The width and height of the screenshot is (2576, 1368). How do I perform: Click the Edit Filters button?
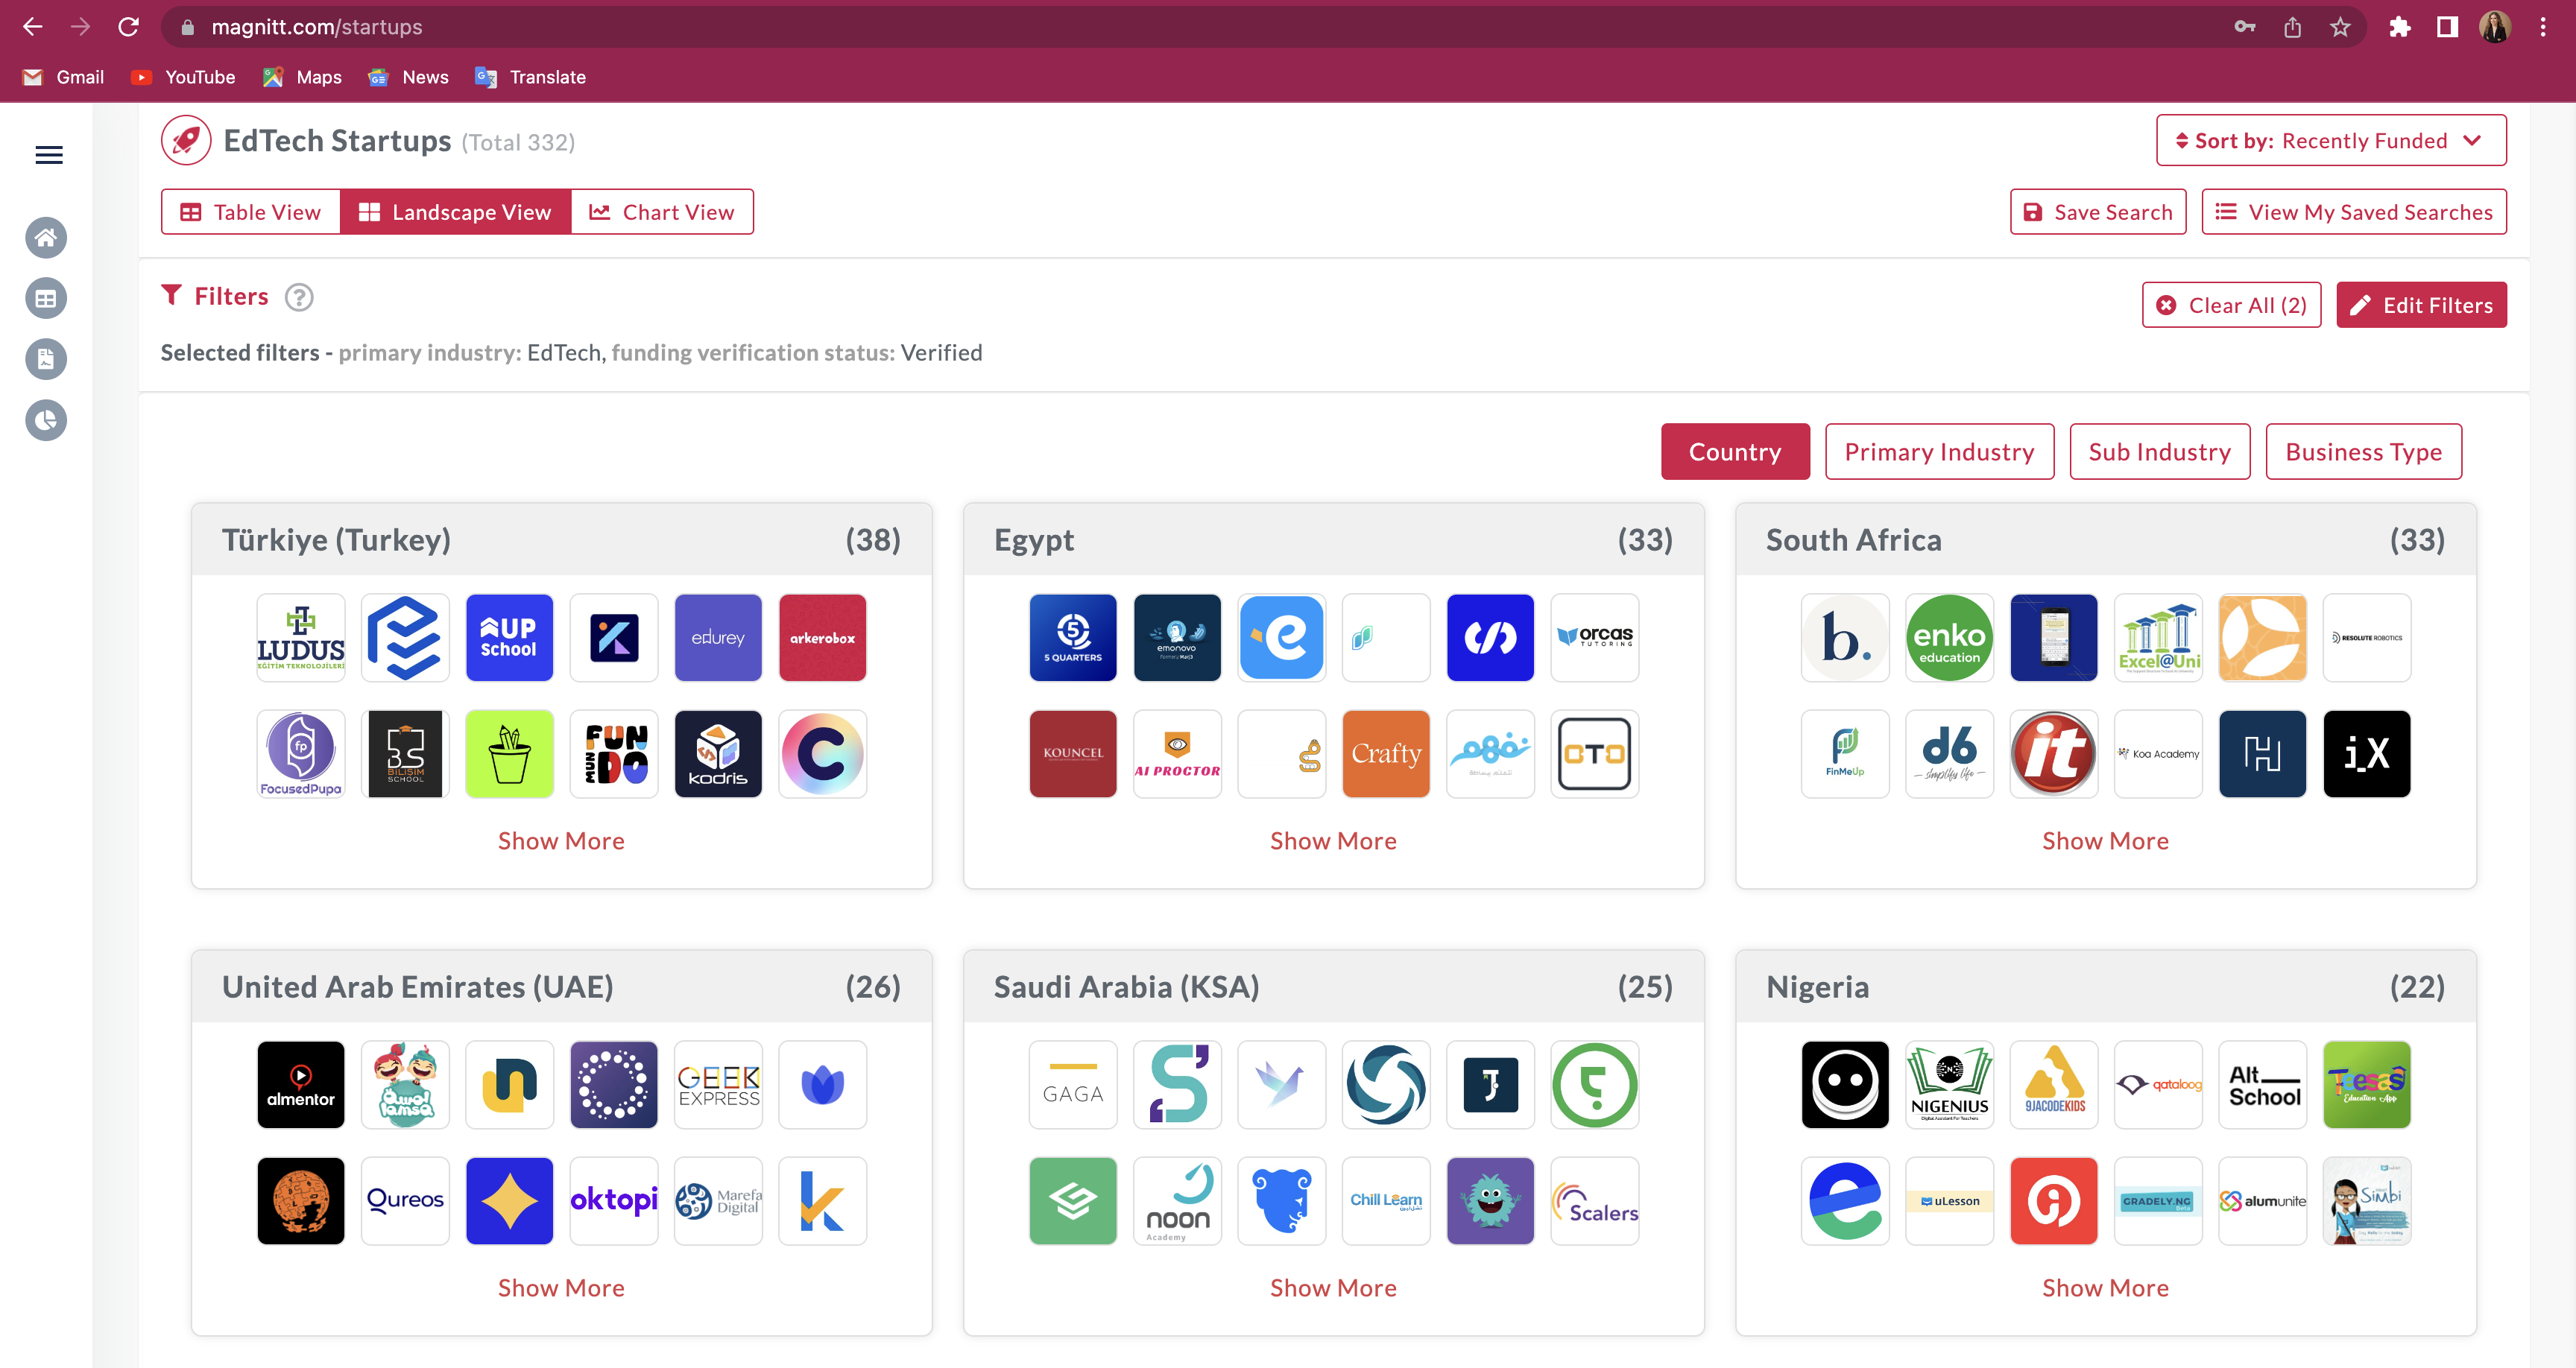[2421, 305]
